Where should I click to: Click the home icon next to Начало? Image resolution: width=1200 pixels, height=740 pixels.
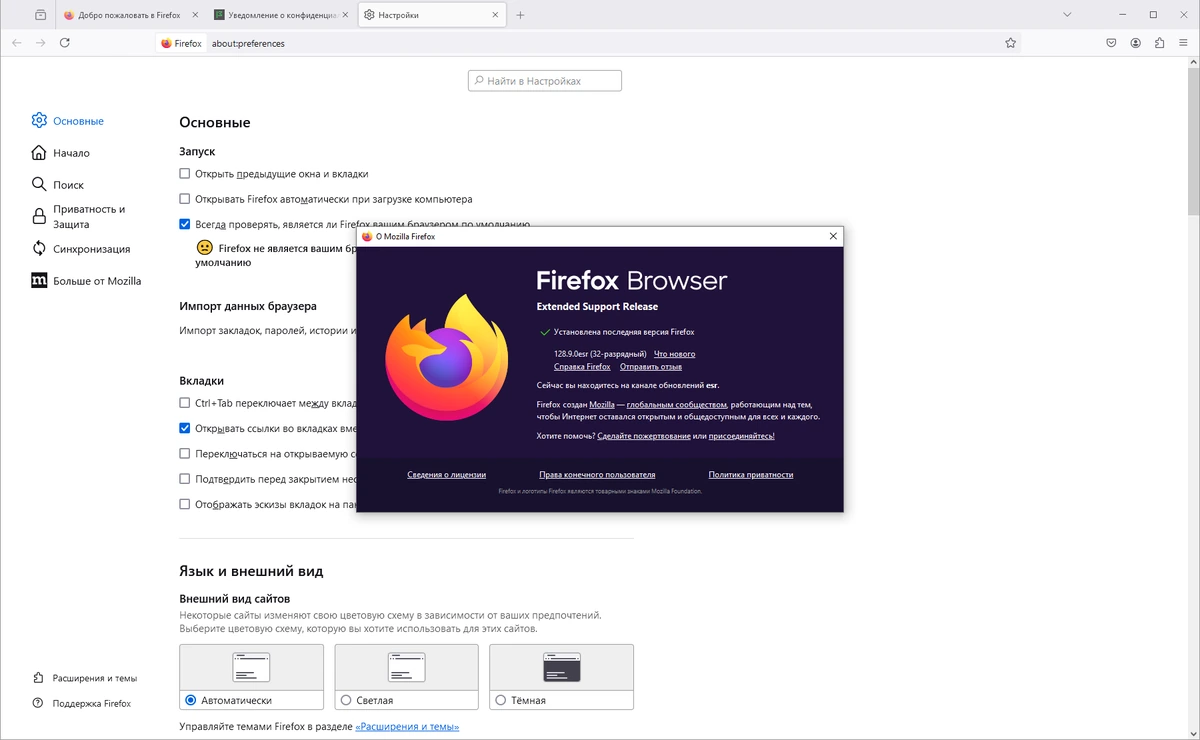39,153
